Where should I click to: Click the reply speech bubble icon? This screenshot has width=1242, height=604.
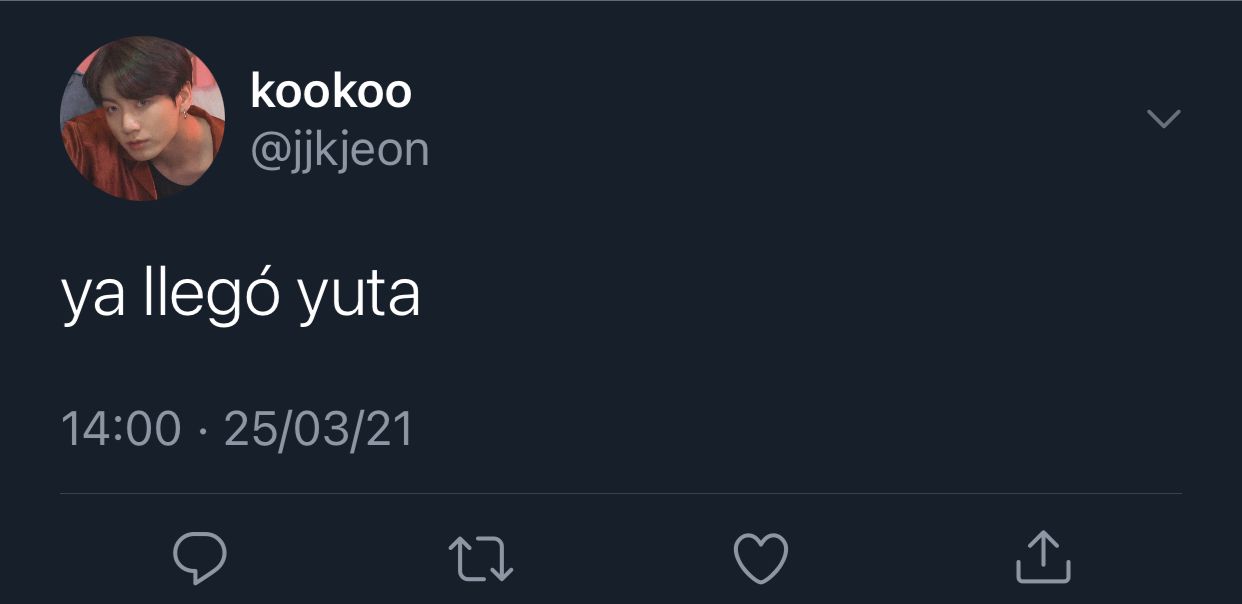(200, 558)
